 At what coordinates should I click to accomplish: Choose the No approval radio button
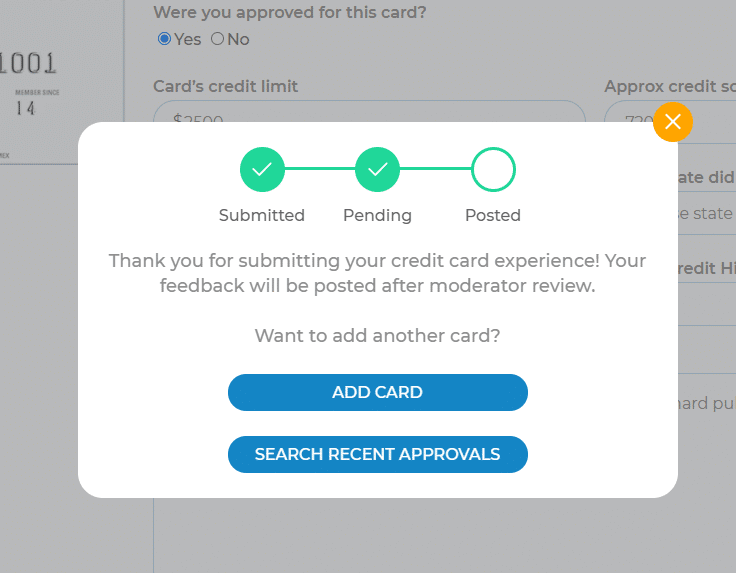[218, 39]
